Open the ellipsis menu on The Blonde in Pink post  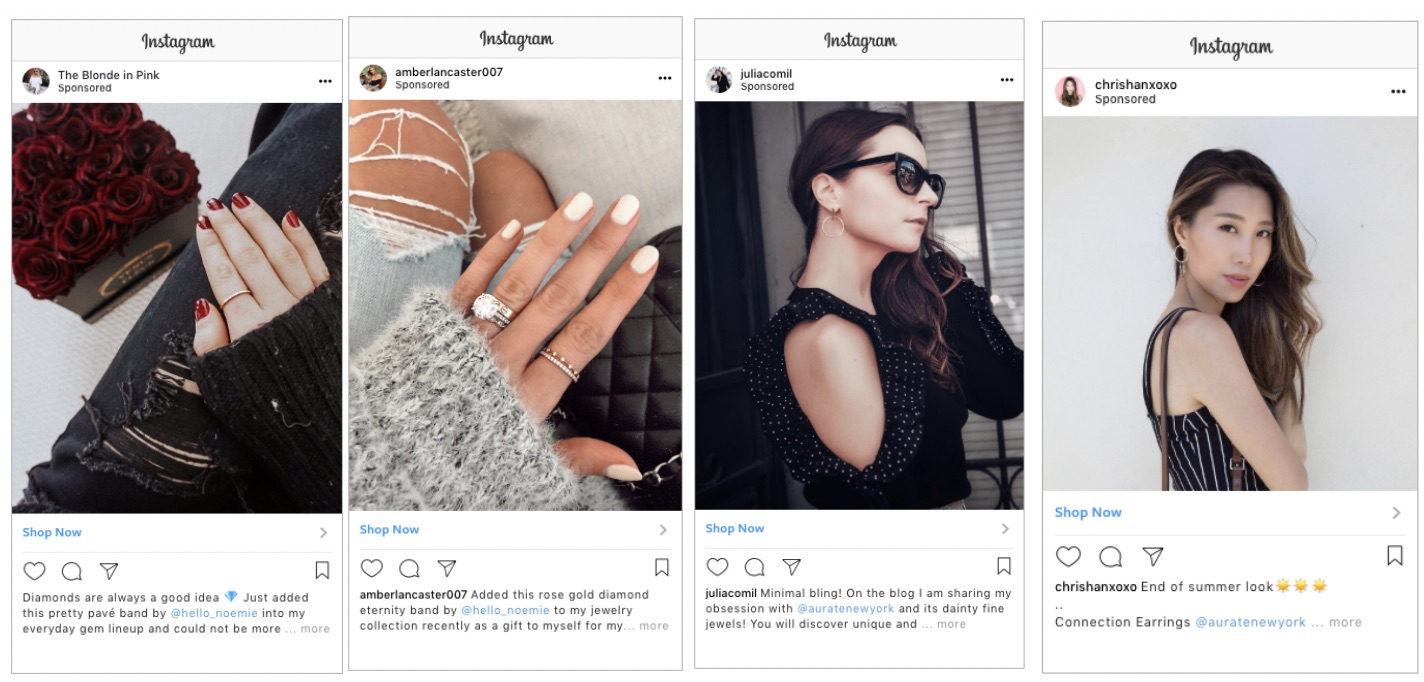point(325,81)
